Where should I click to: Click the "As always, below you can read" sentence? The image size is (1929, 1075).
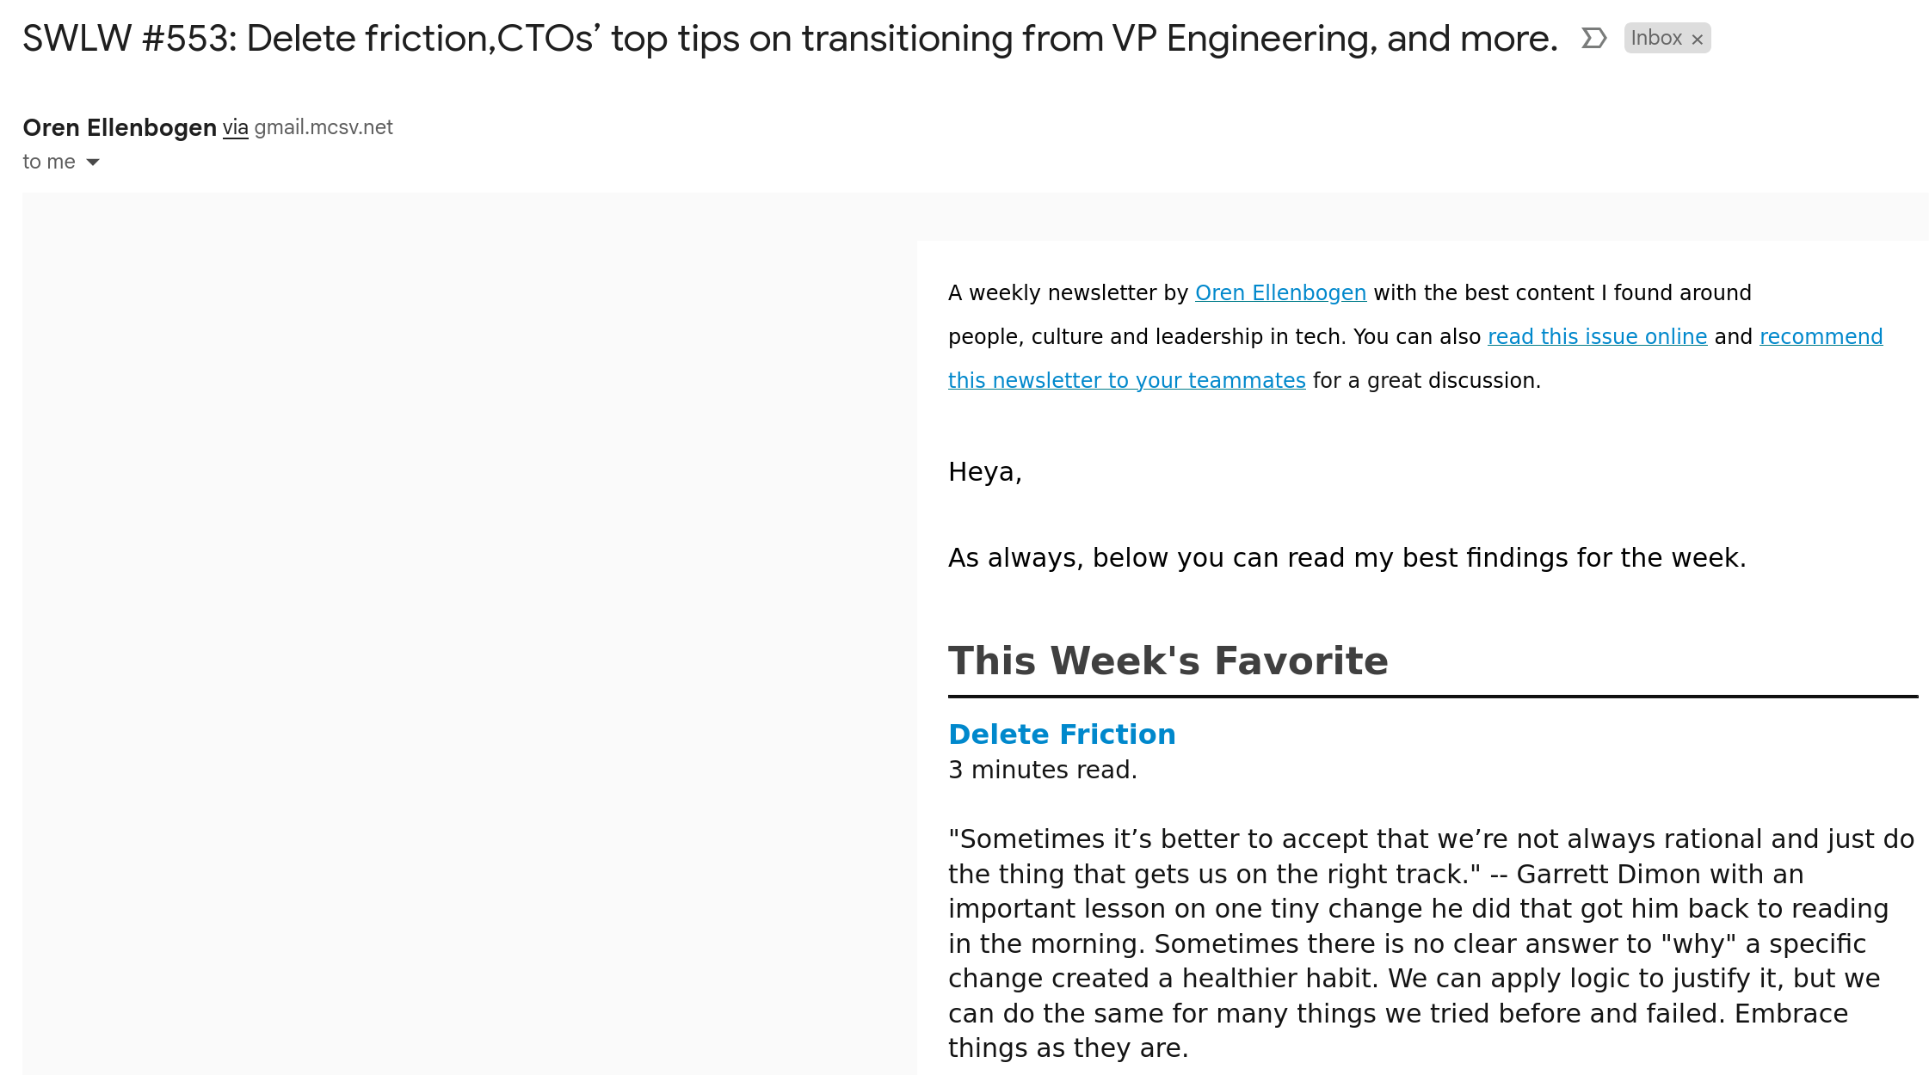(1346, 558)
